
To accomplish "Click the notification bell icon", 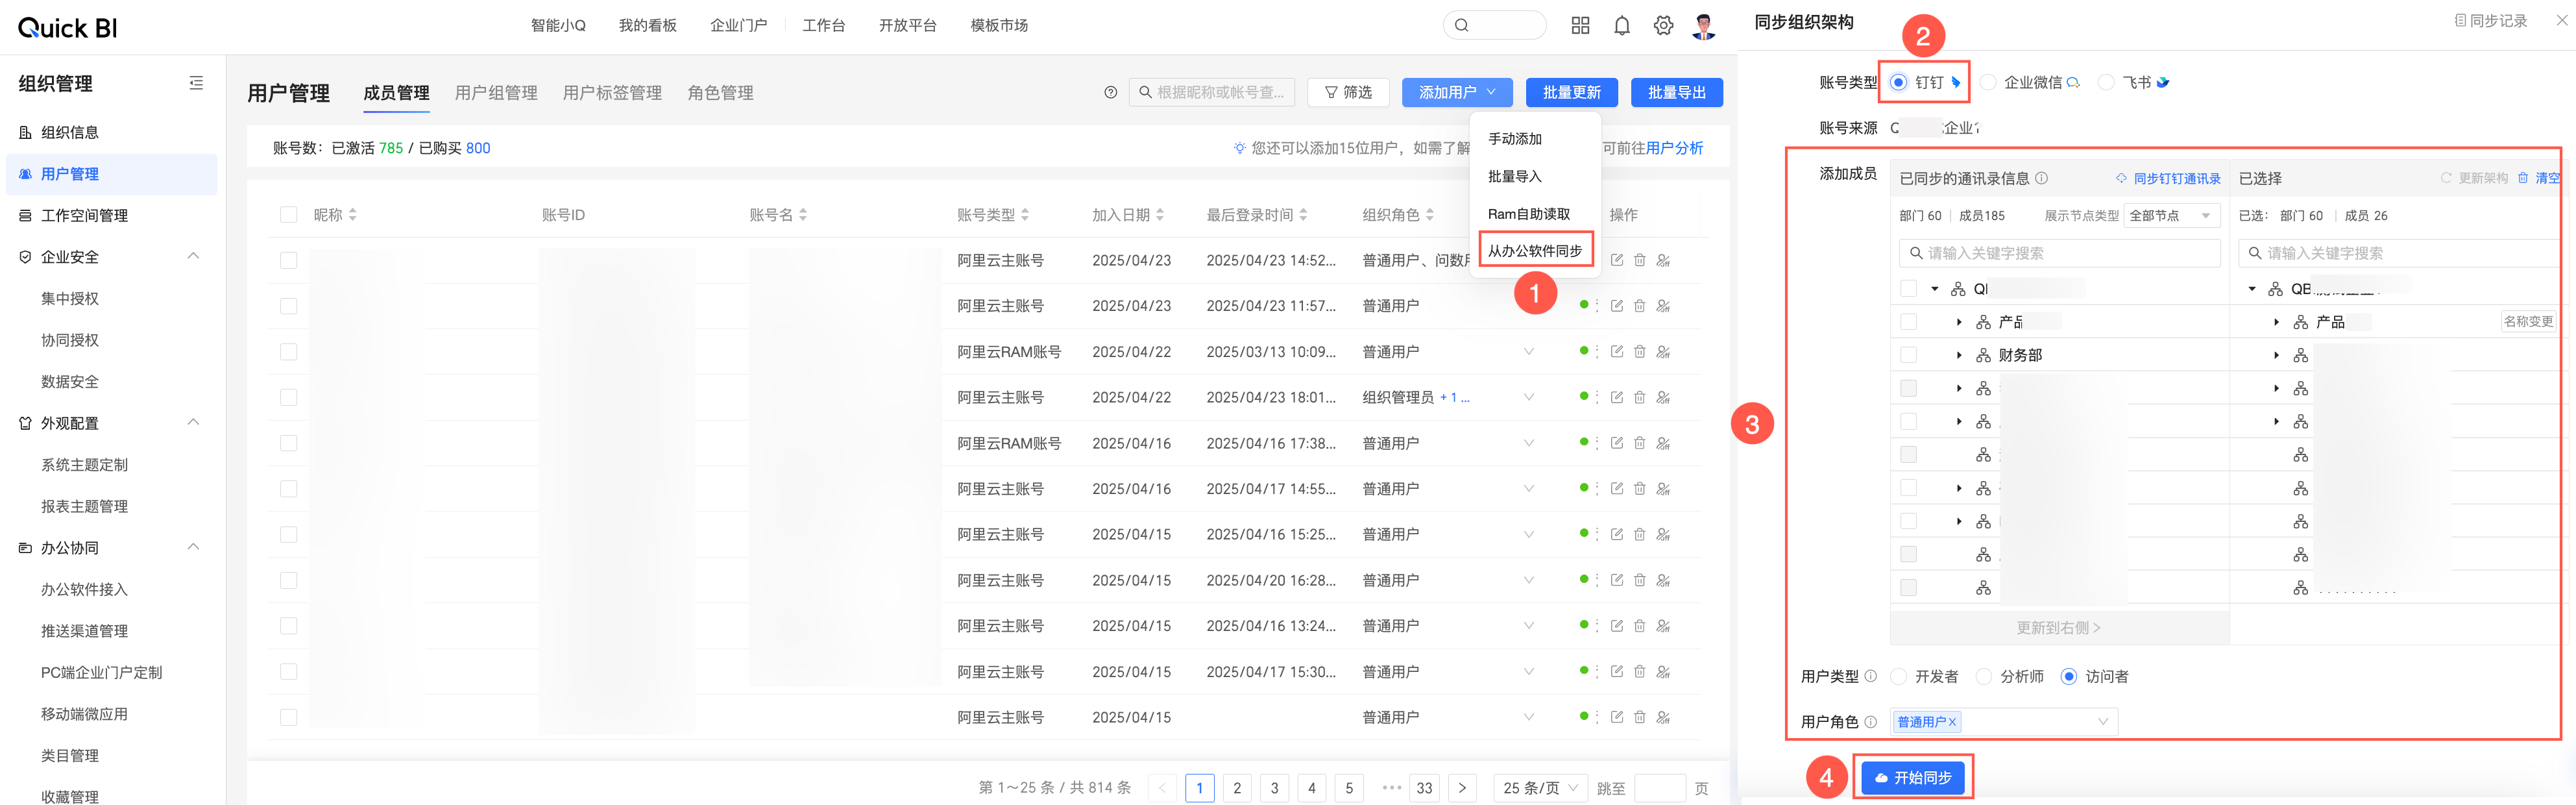I will (1621, 26).
